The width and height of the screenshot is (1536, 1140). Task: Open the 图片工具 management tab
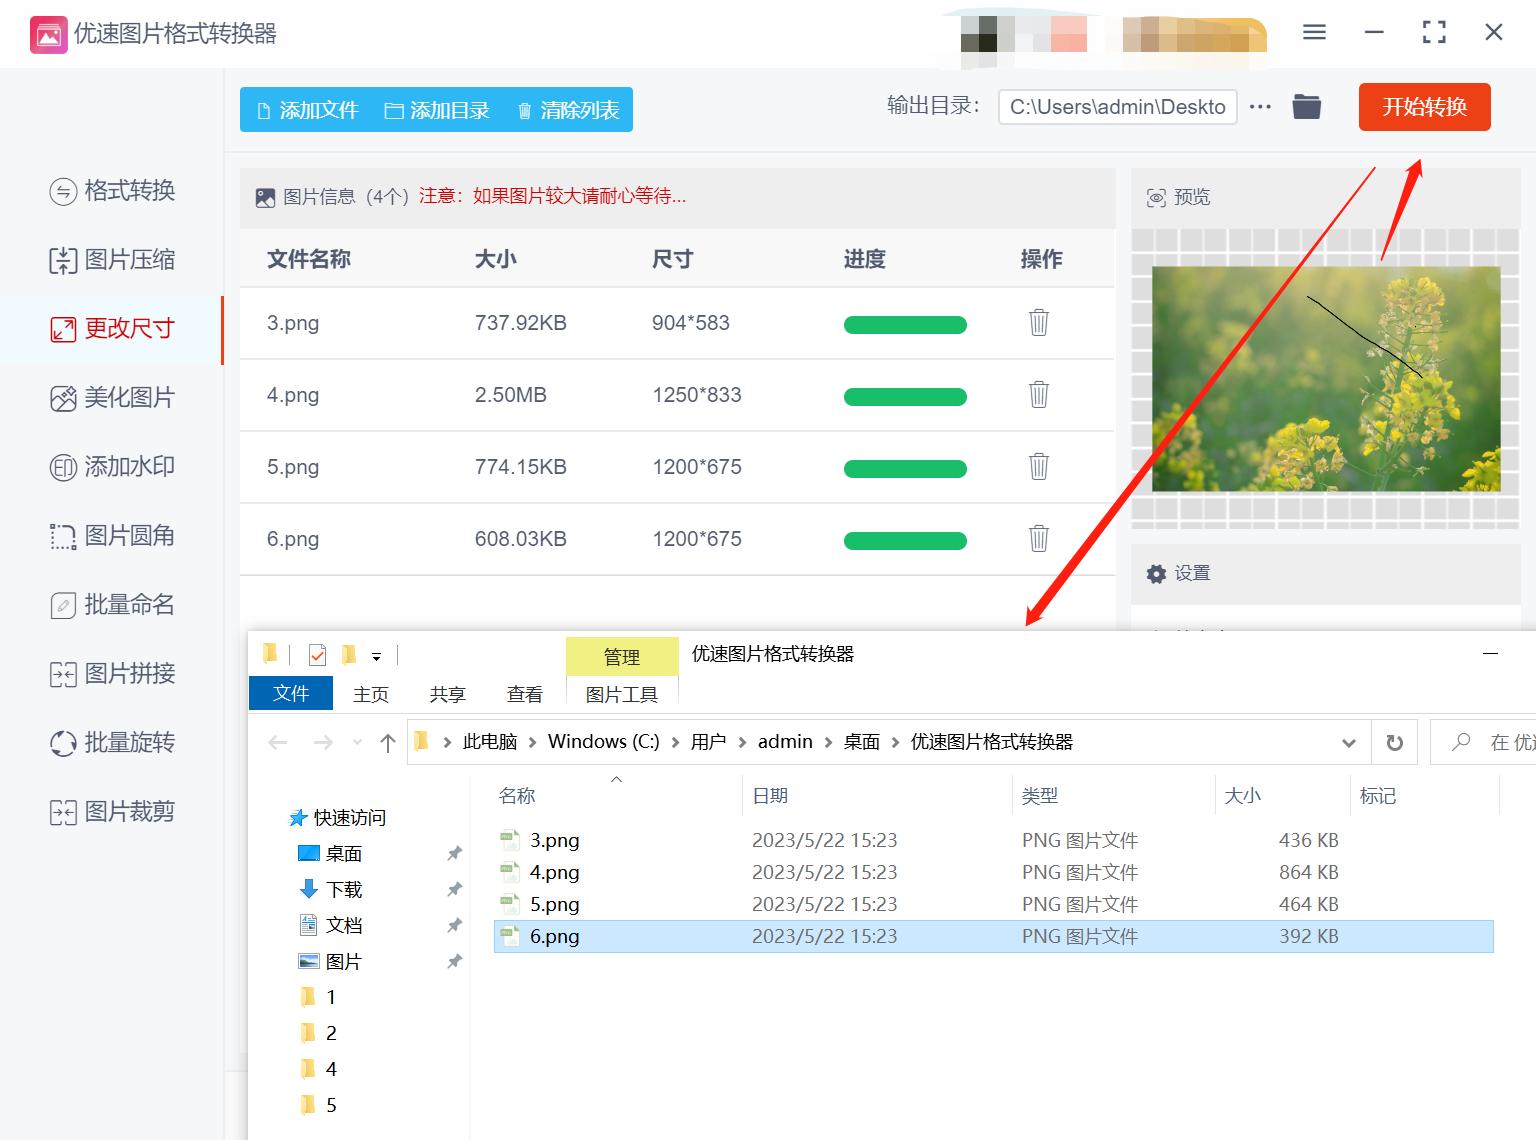click(x=621, y=694)
